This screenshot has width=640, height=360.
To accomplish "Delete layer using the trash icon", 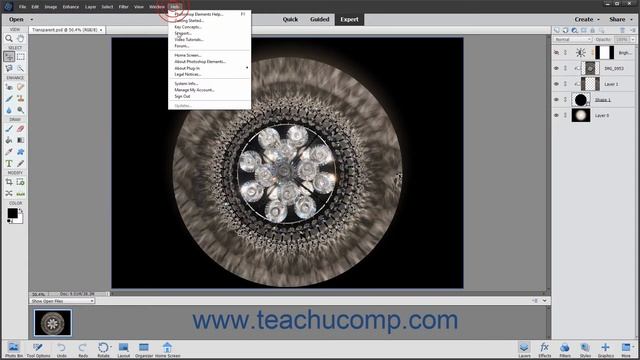I will (x=622, y=30).
